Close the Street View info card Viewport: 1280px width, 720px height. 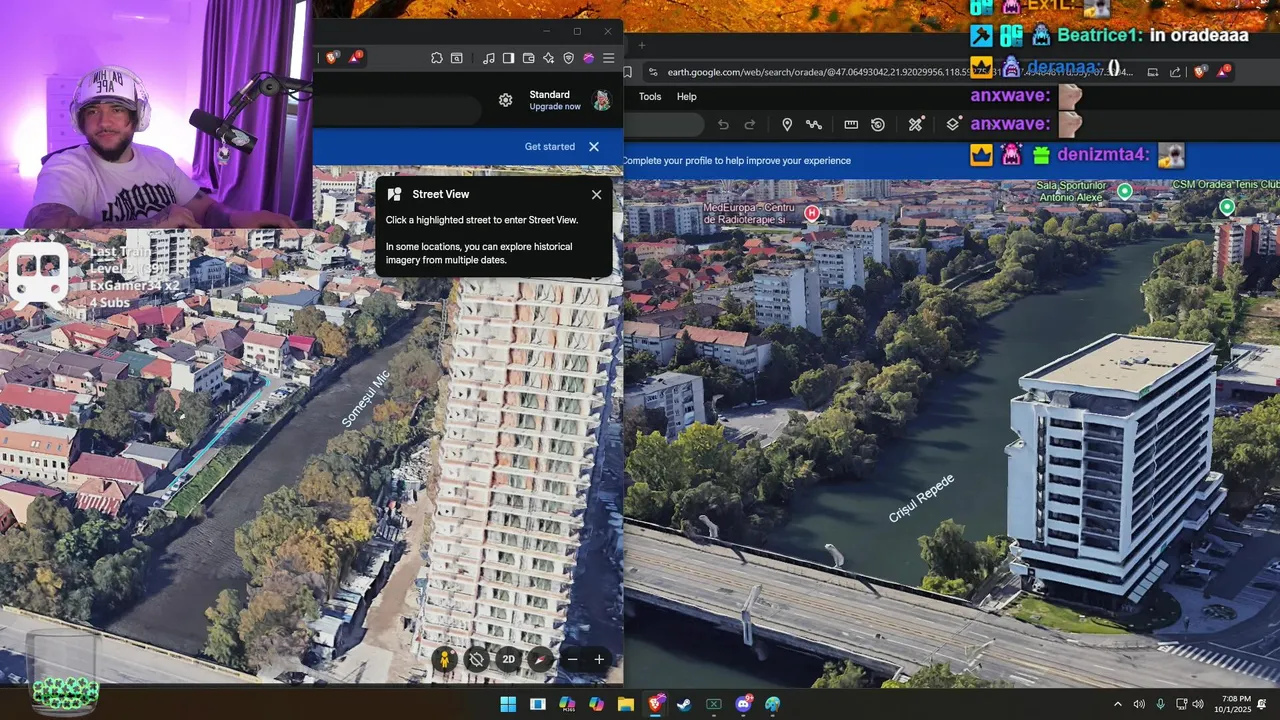(x=597, y=195)
